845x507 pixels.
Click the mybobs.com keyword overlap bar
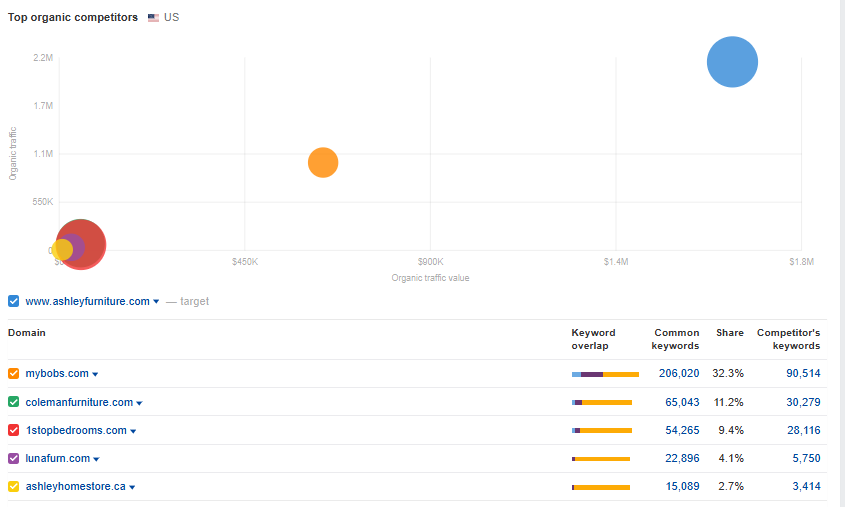pos(605,374)
